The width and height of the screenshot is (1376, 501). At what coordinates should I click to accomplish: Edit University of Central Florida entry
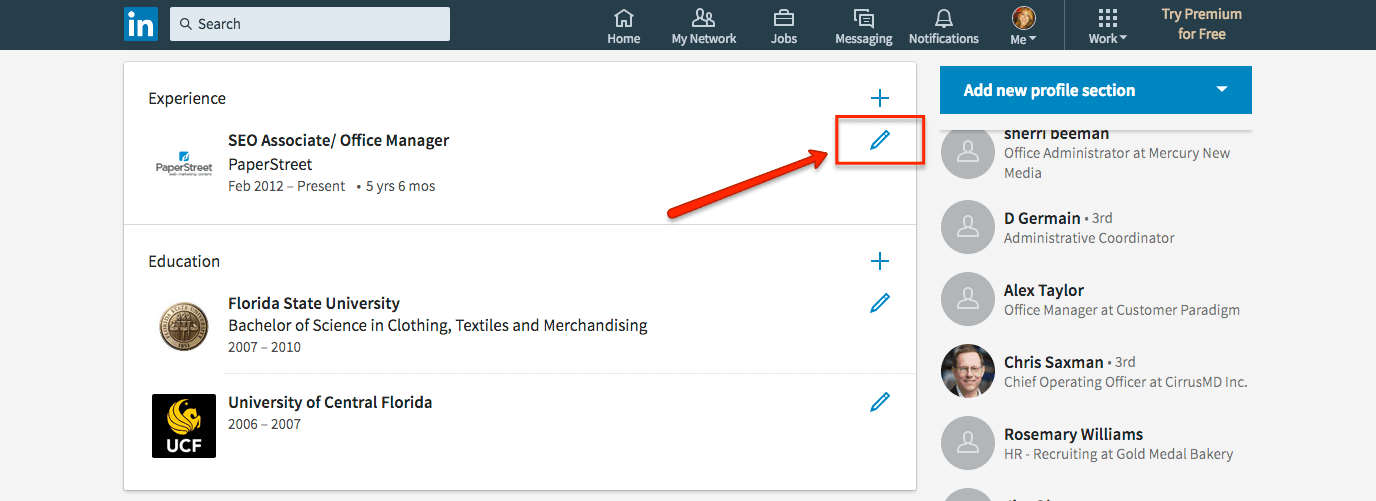880,402
